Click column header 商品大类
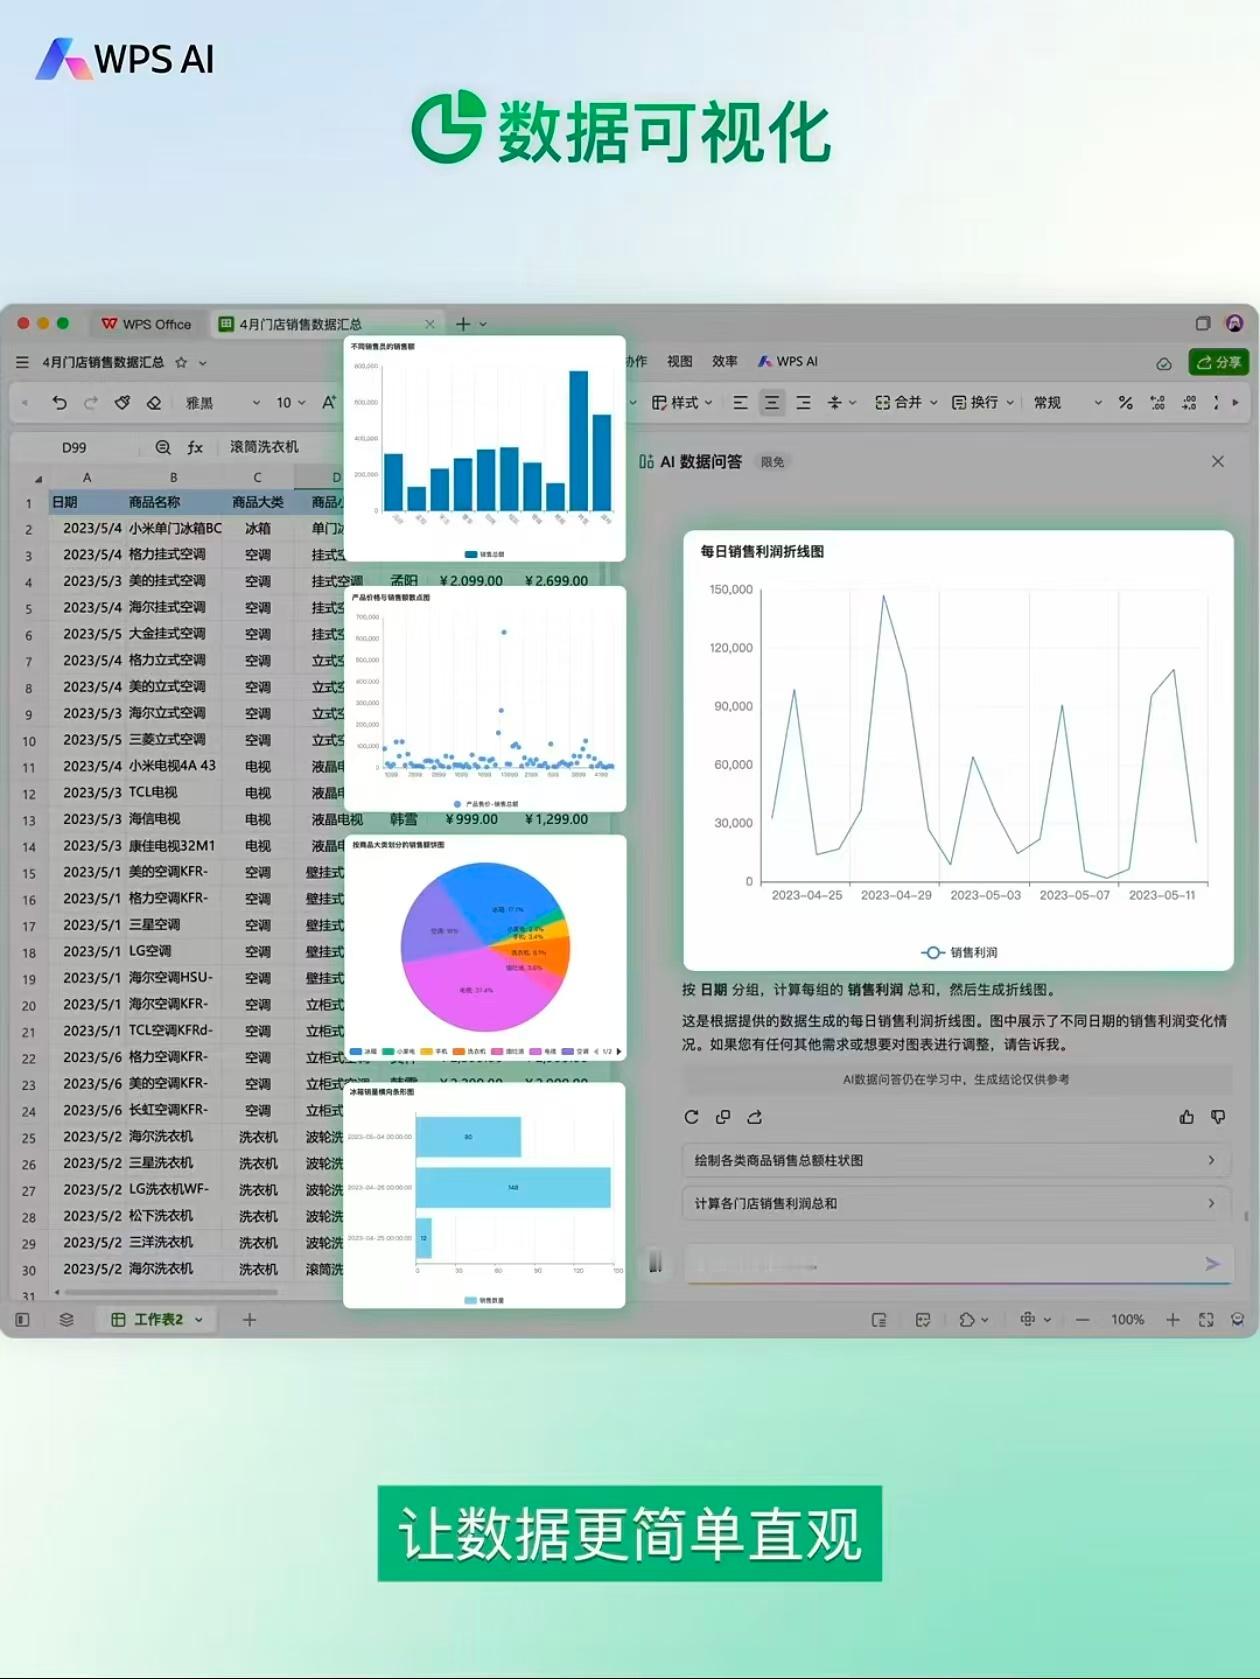 (258, 502)
